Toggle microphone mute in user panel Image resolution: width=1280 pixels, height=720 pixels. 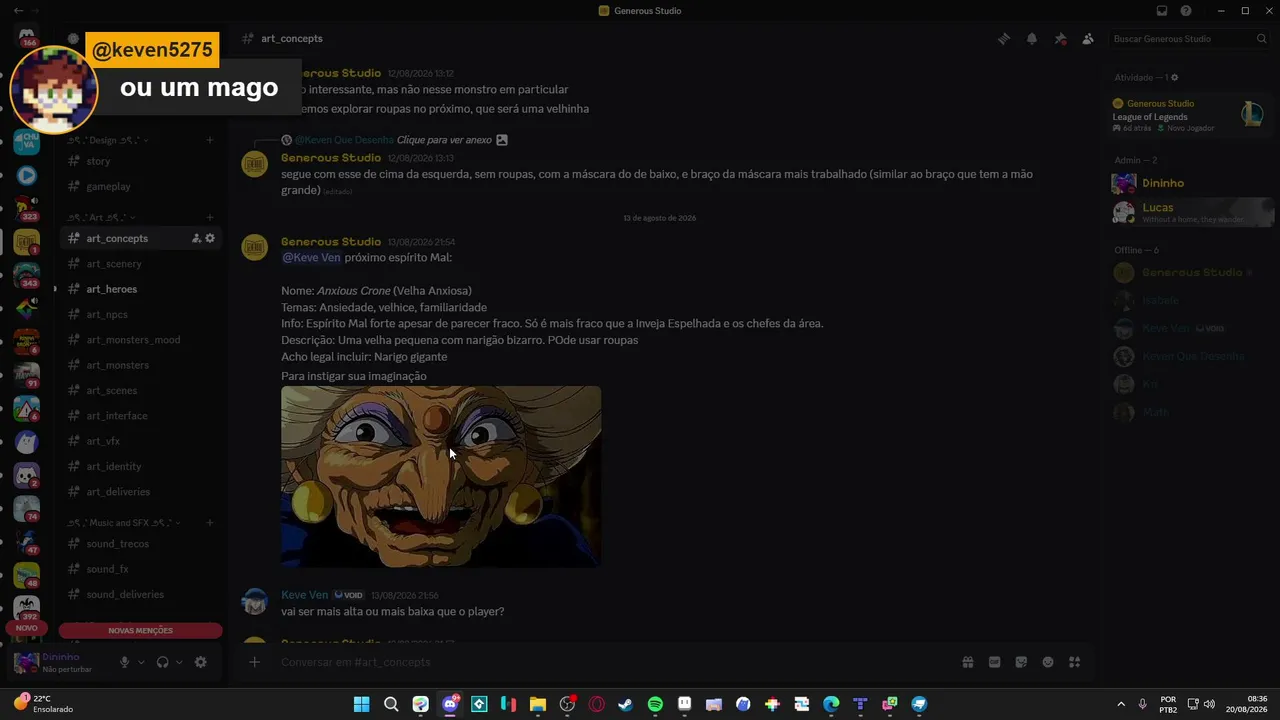coord(125,662)
